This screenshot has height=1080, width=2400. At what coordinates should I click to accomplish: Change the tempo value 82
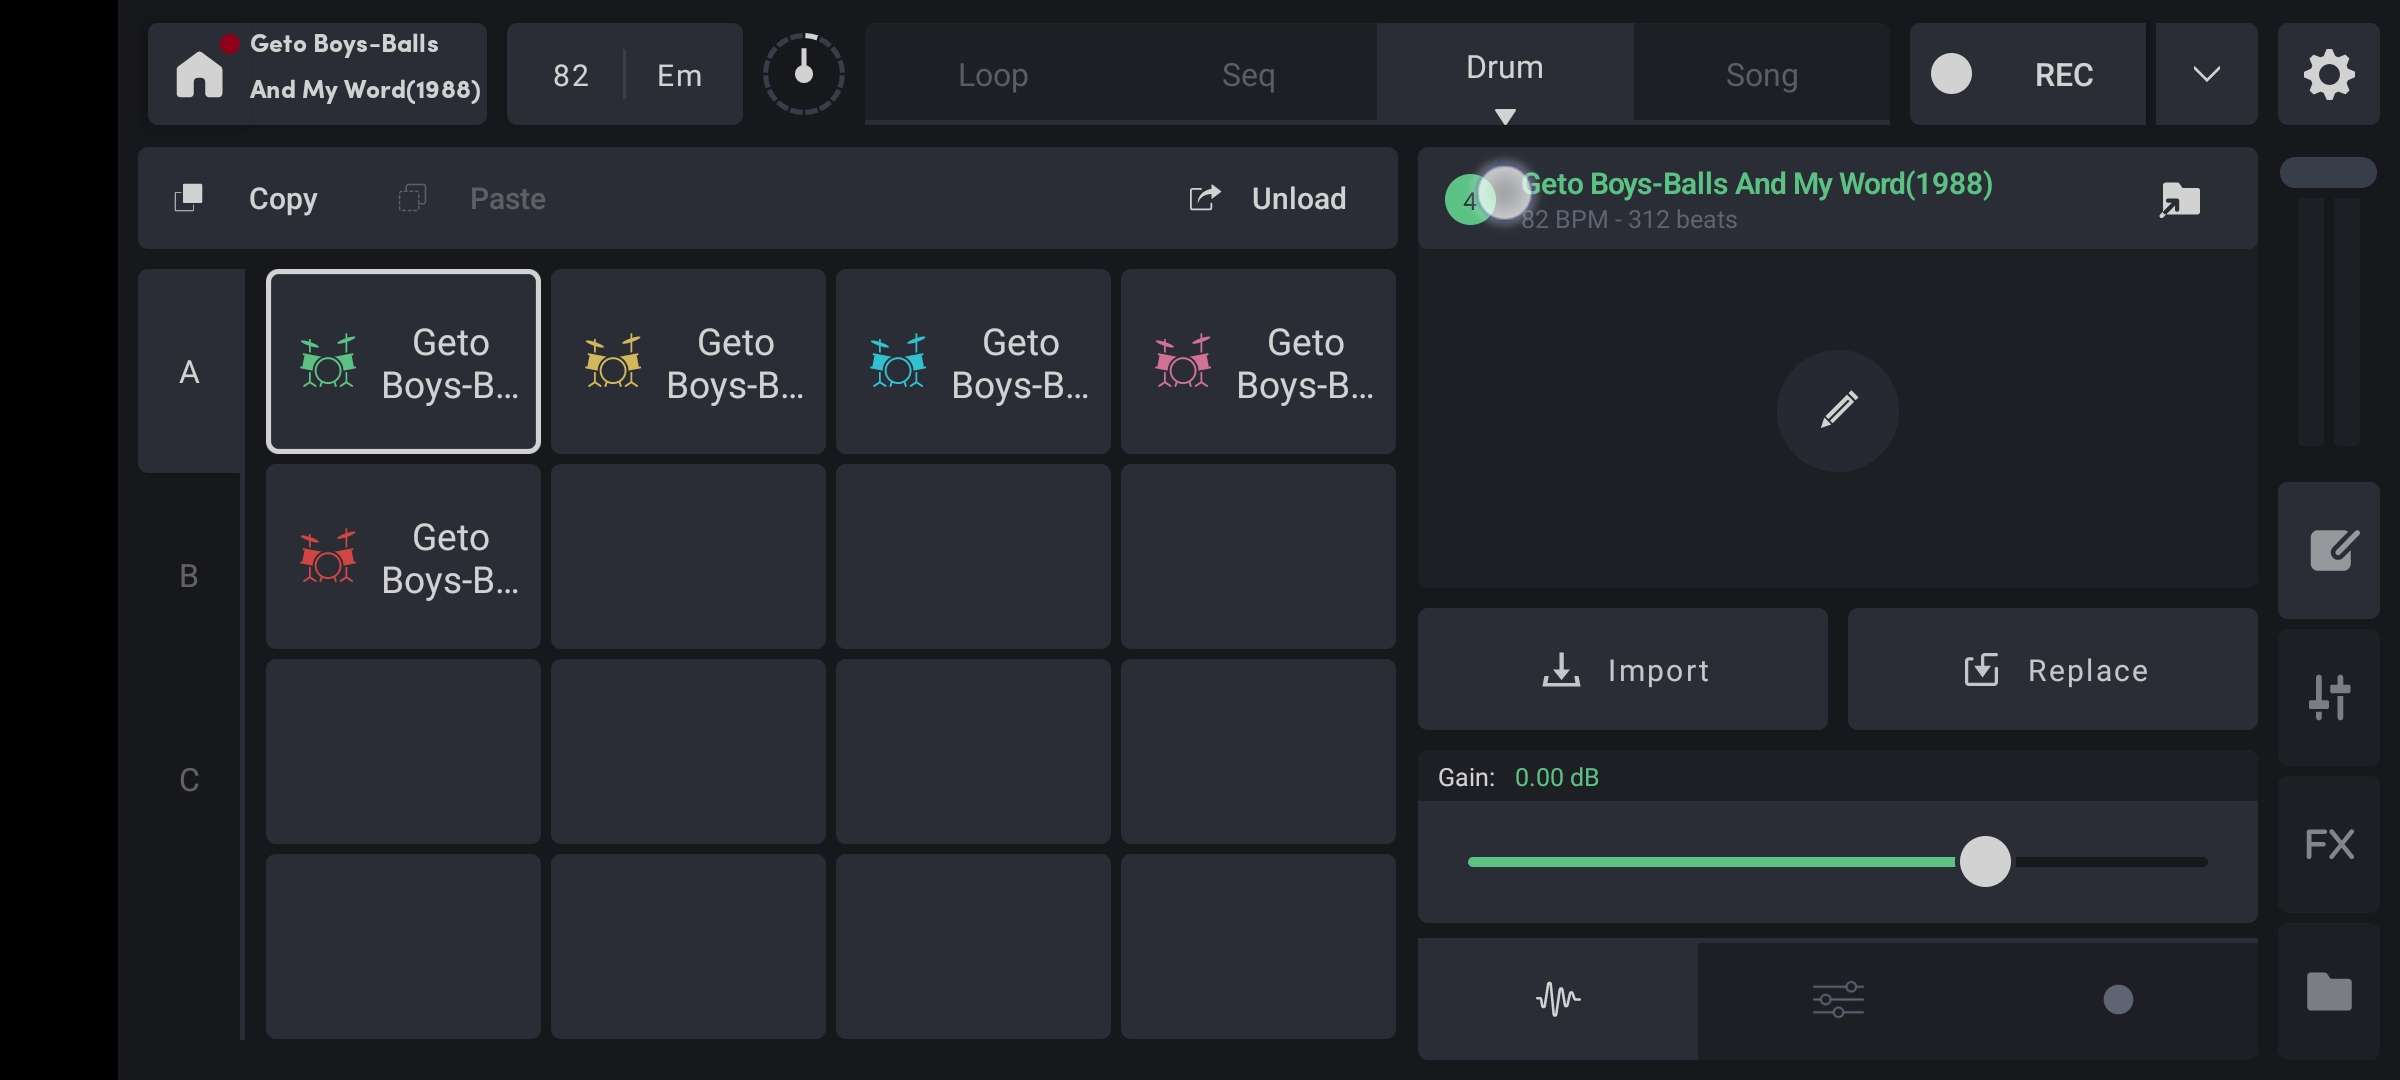570,75
